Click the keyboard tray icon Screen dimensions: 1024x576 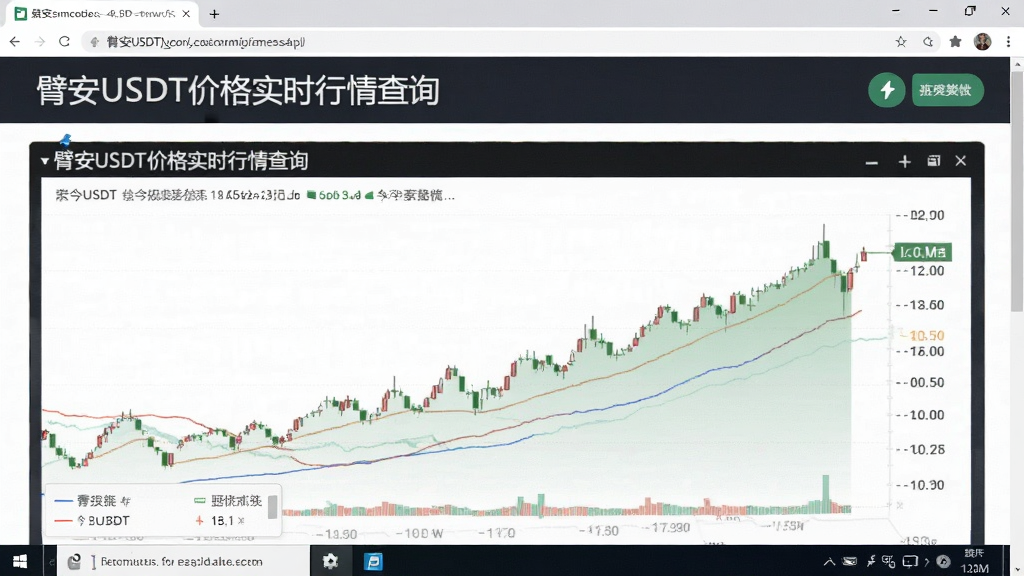click(x=850, y=562)
